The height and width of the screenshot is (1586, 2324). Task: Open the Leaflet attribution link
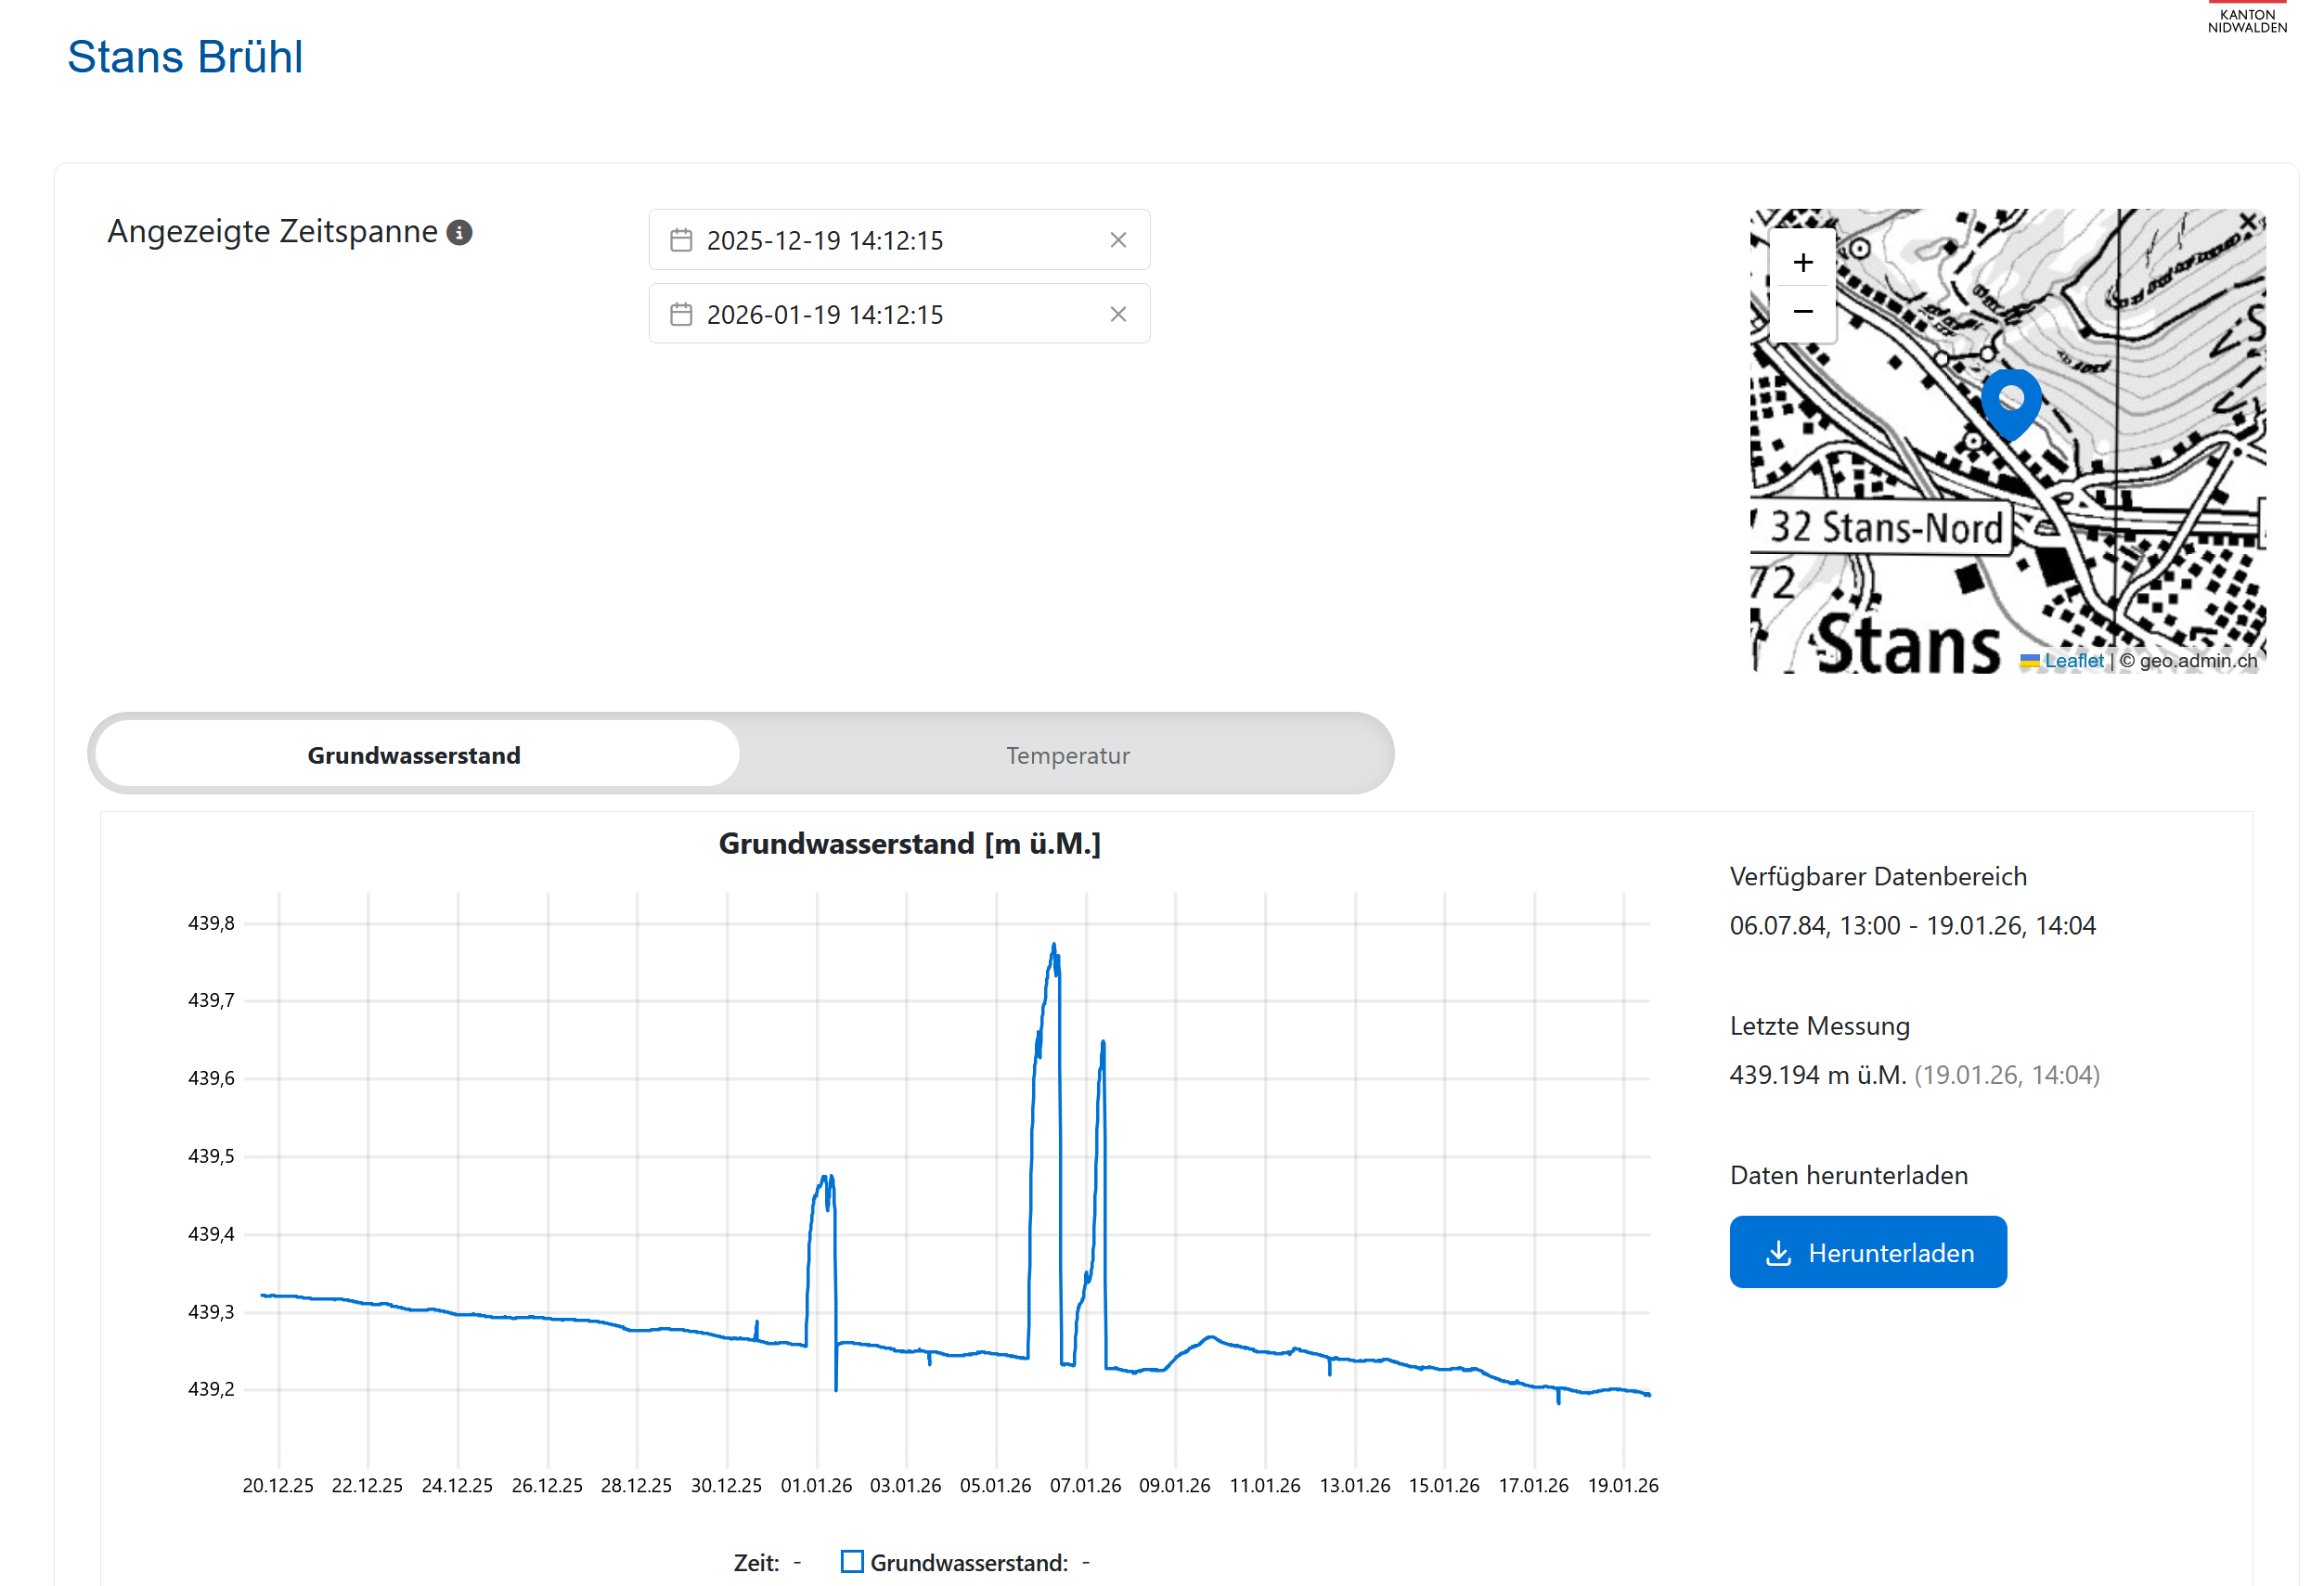(x=2073, y=660)
